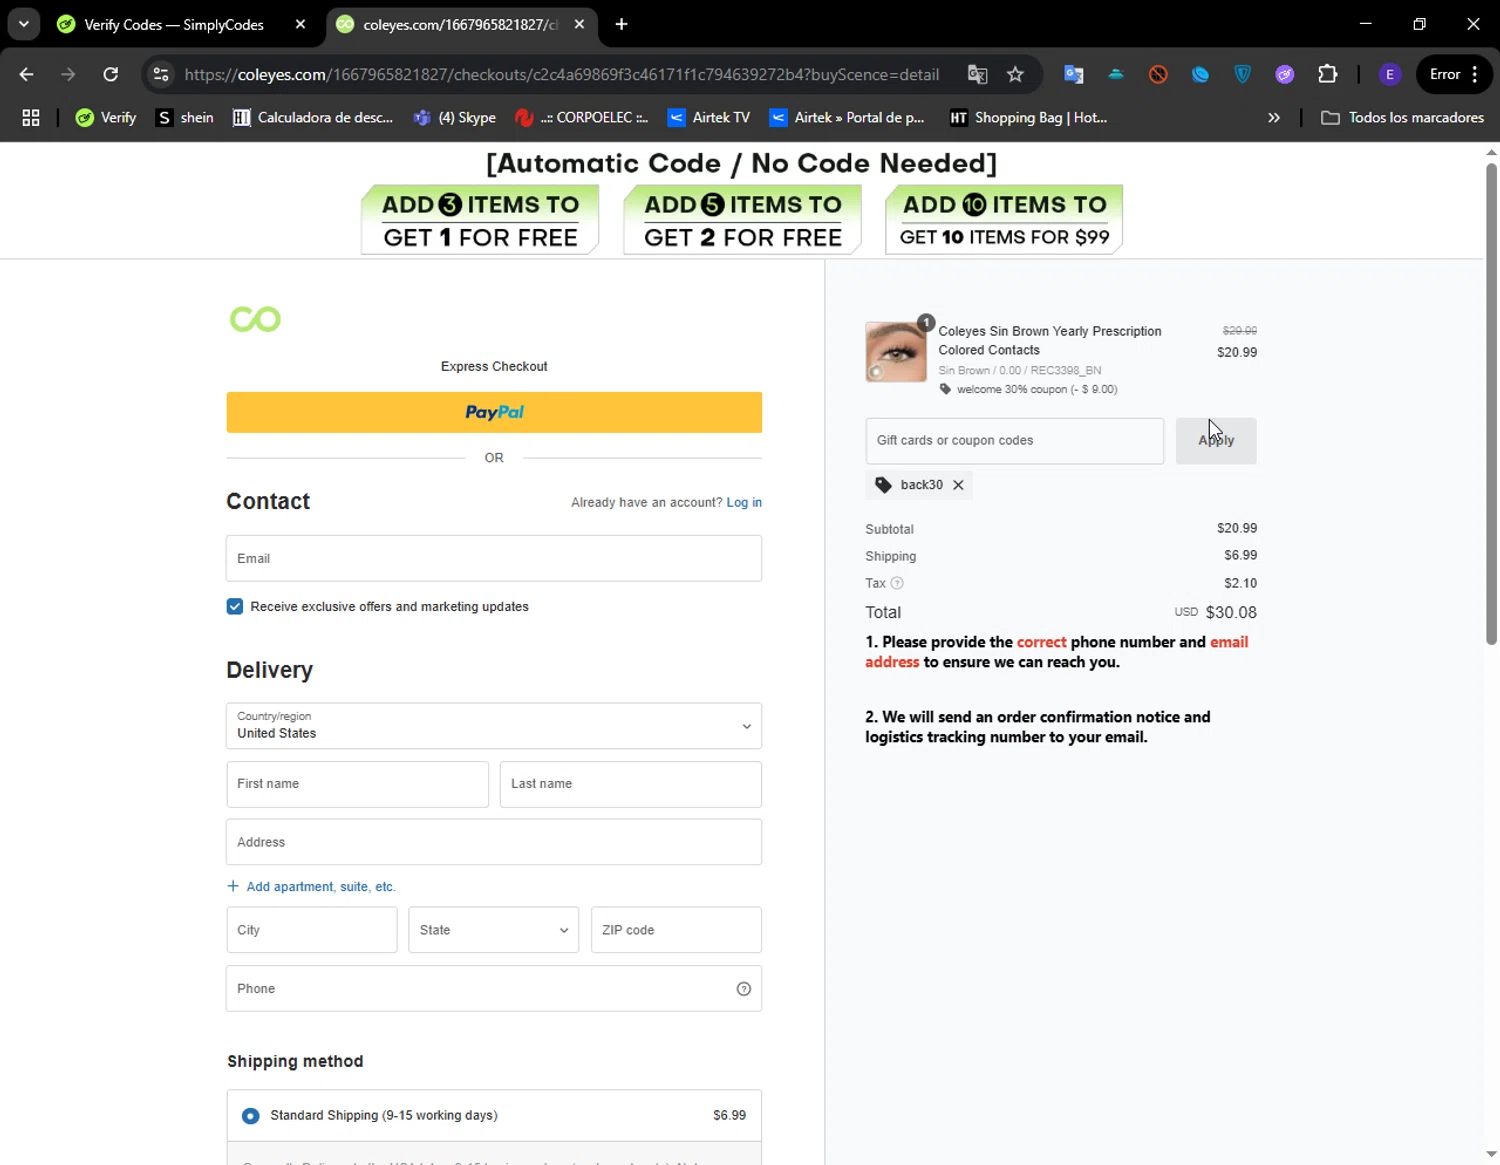Image resolution: width=1500 pixels, height=1165 pixels.
Task: Reload the page with the refresh icon
Action: tap(111, 74)
